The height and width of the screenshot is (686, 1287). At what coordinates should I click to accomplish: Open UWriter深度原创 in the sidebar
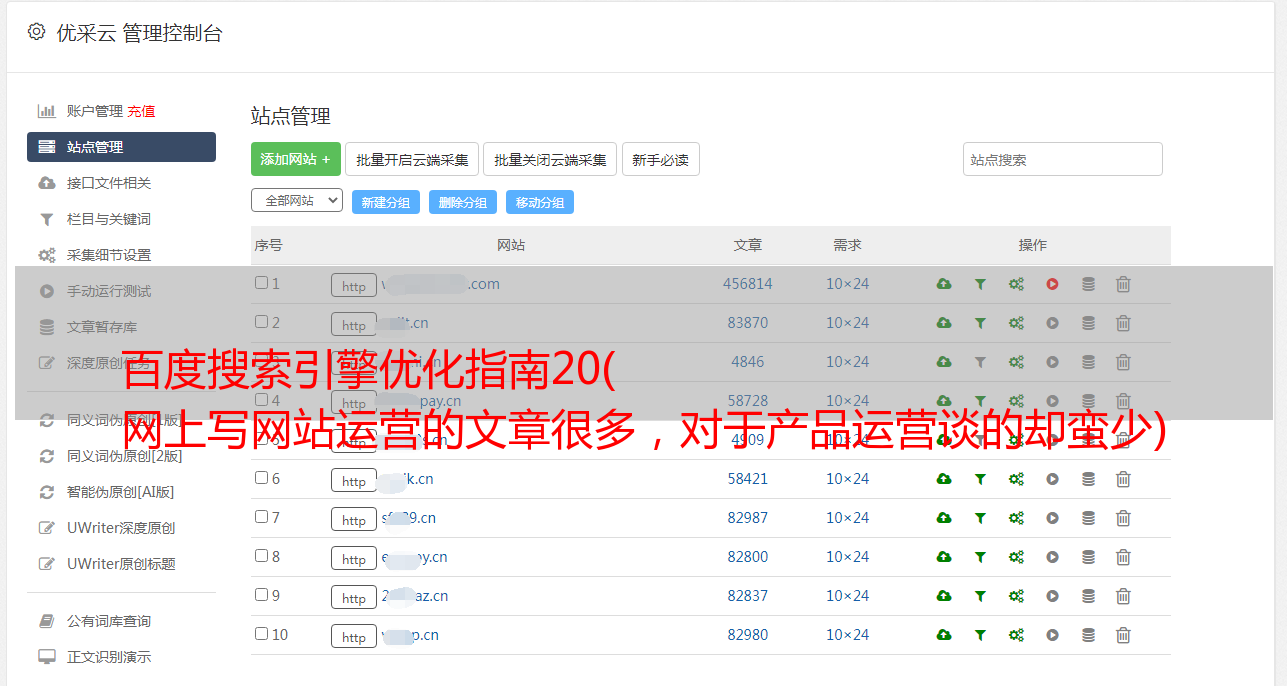coord(121,528)
